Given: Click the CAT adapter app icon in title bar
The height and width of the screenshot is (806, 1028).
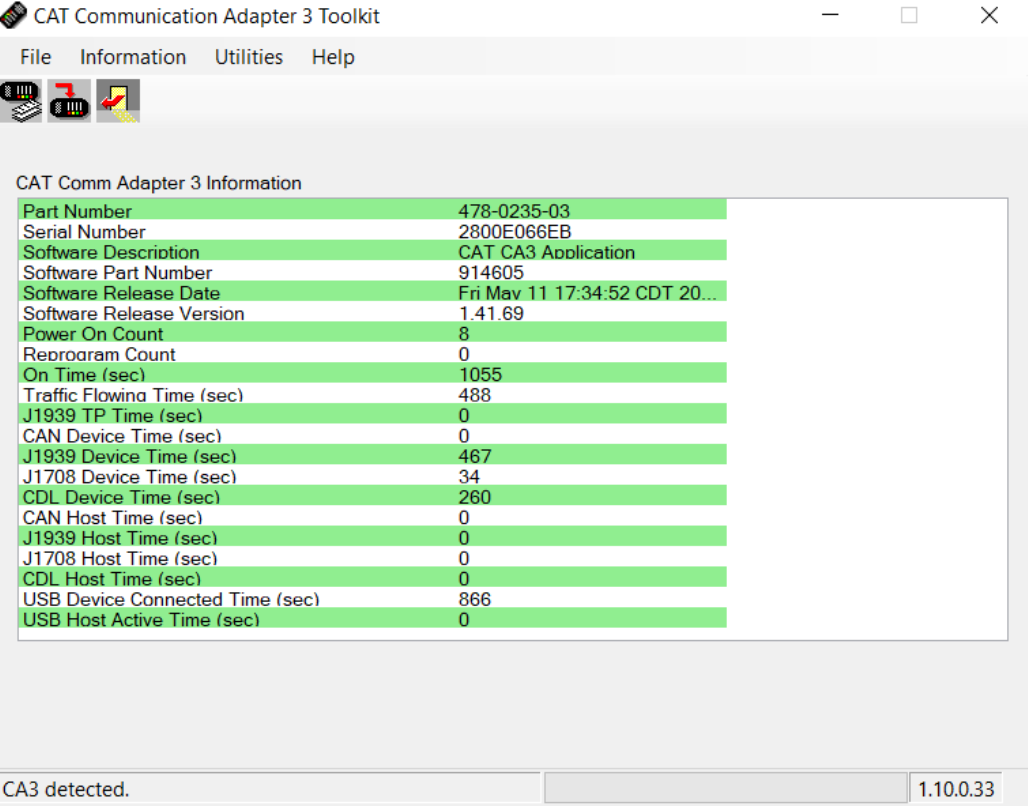Looking at the screenshot, I should tap(13, 15).
